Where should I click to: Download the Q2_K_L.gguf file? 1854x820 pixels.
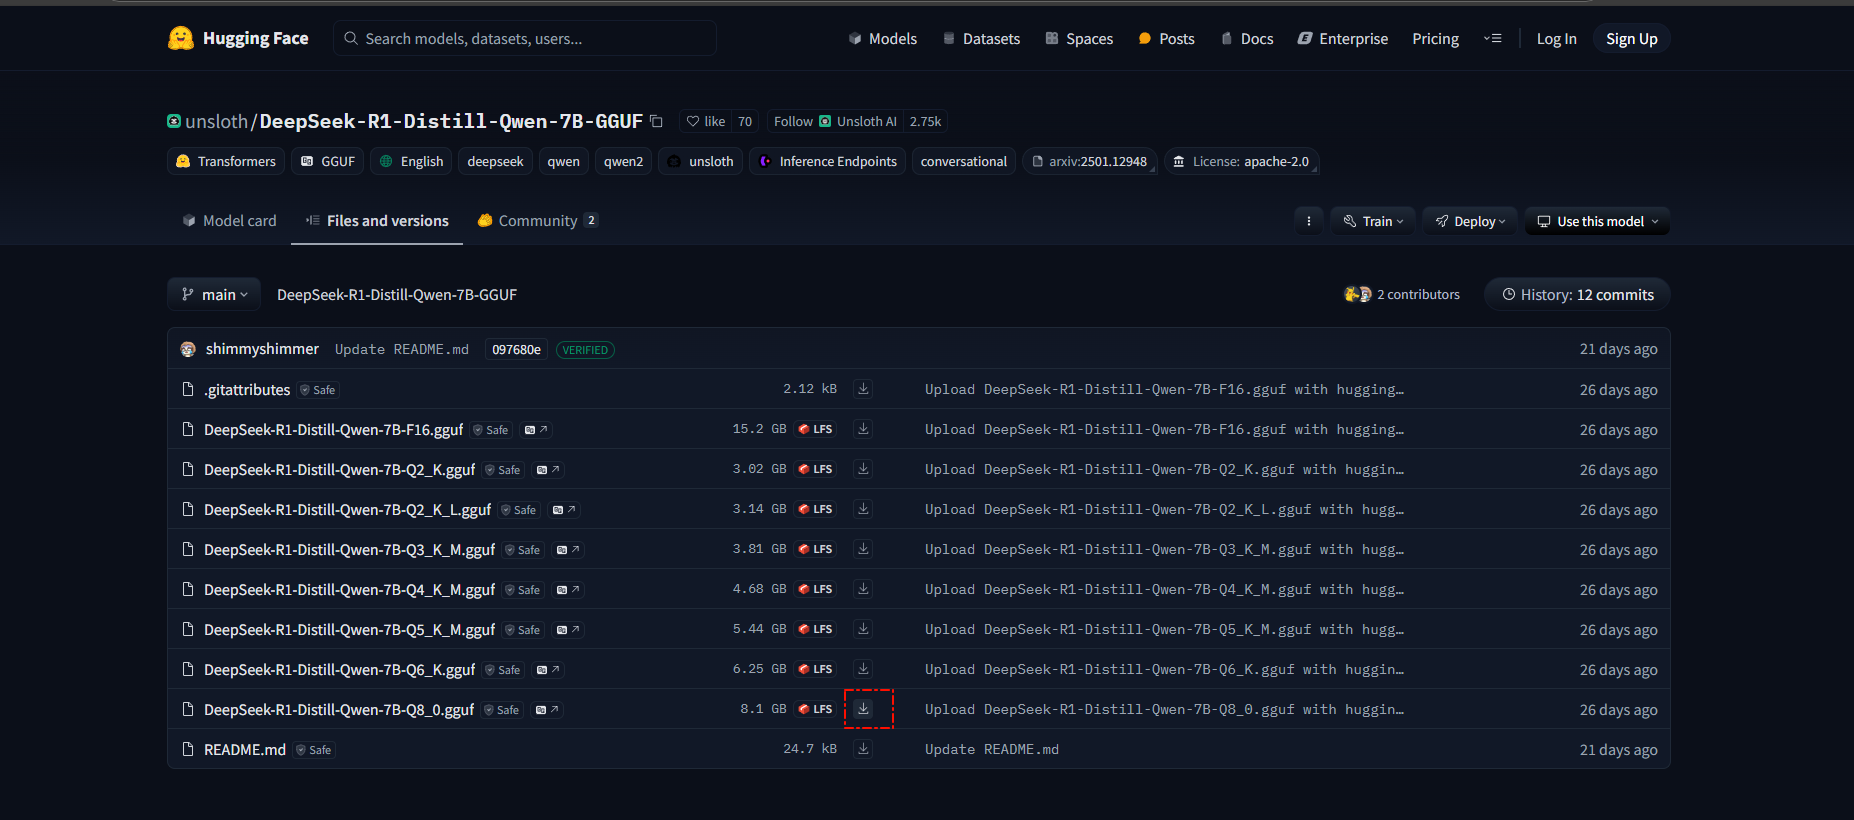863,509
